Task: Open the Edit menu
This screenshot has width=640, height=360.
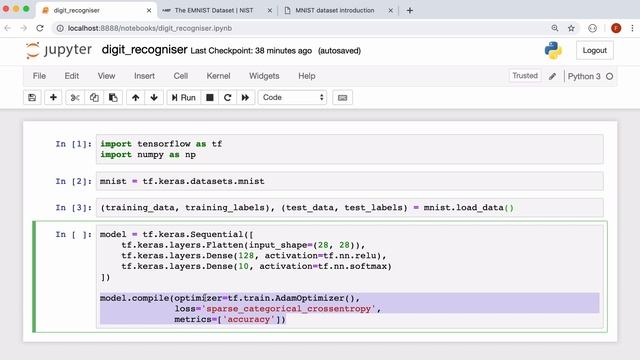Action: (71, 76)
